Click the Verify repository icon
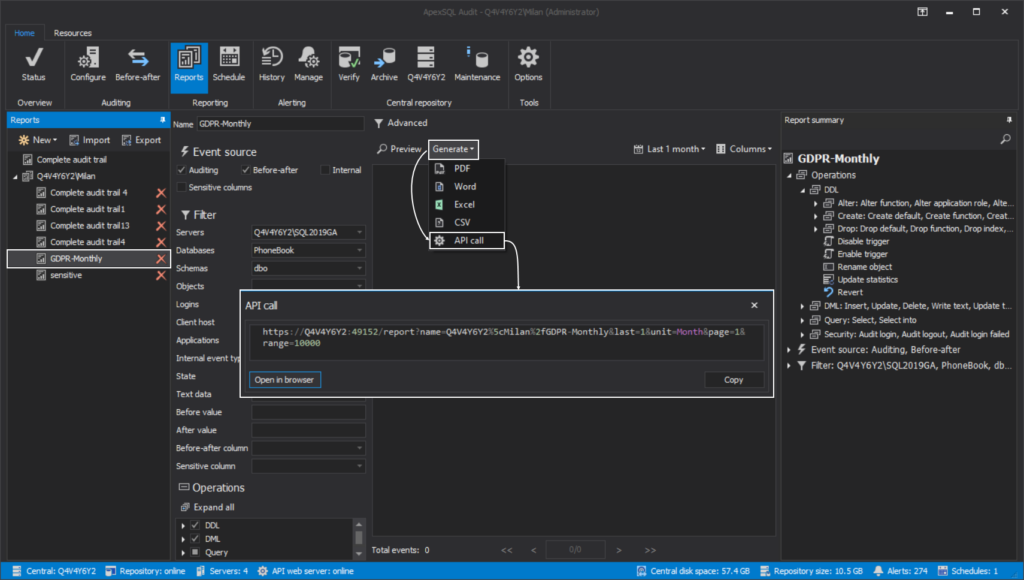 [349, 64]
